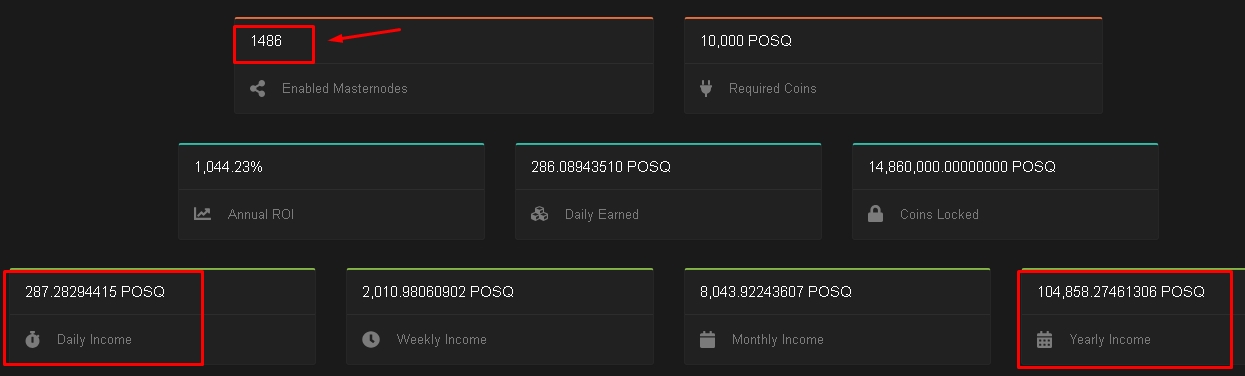Click the Daily Earned label
1245x376 pixels.
pyautogui.click(x=602, y=214)
